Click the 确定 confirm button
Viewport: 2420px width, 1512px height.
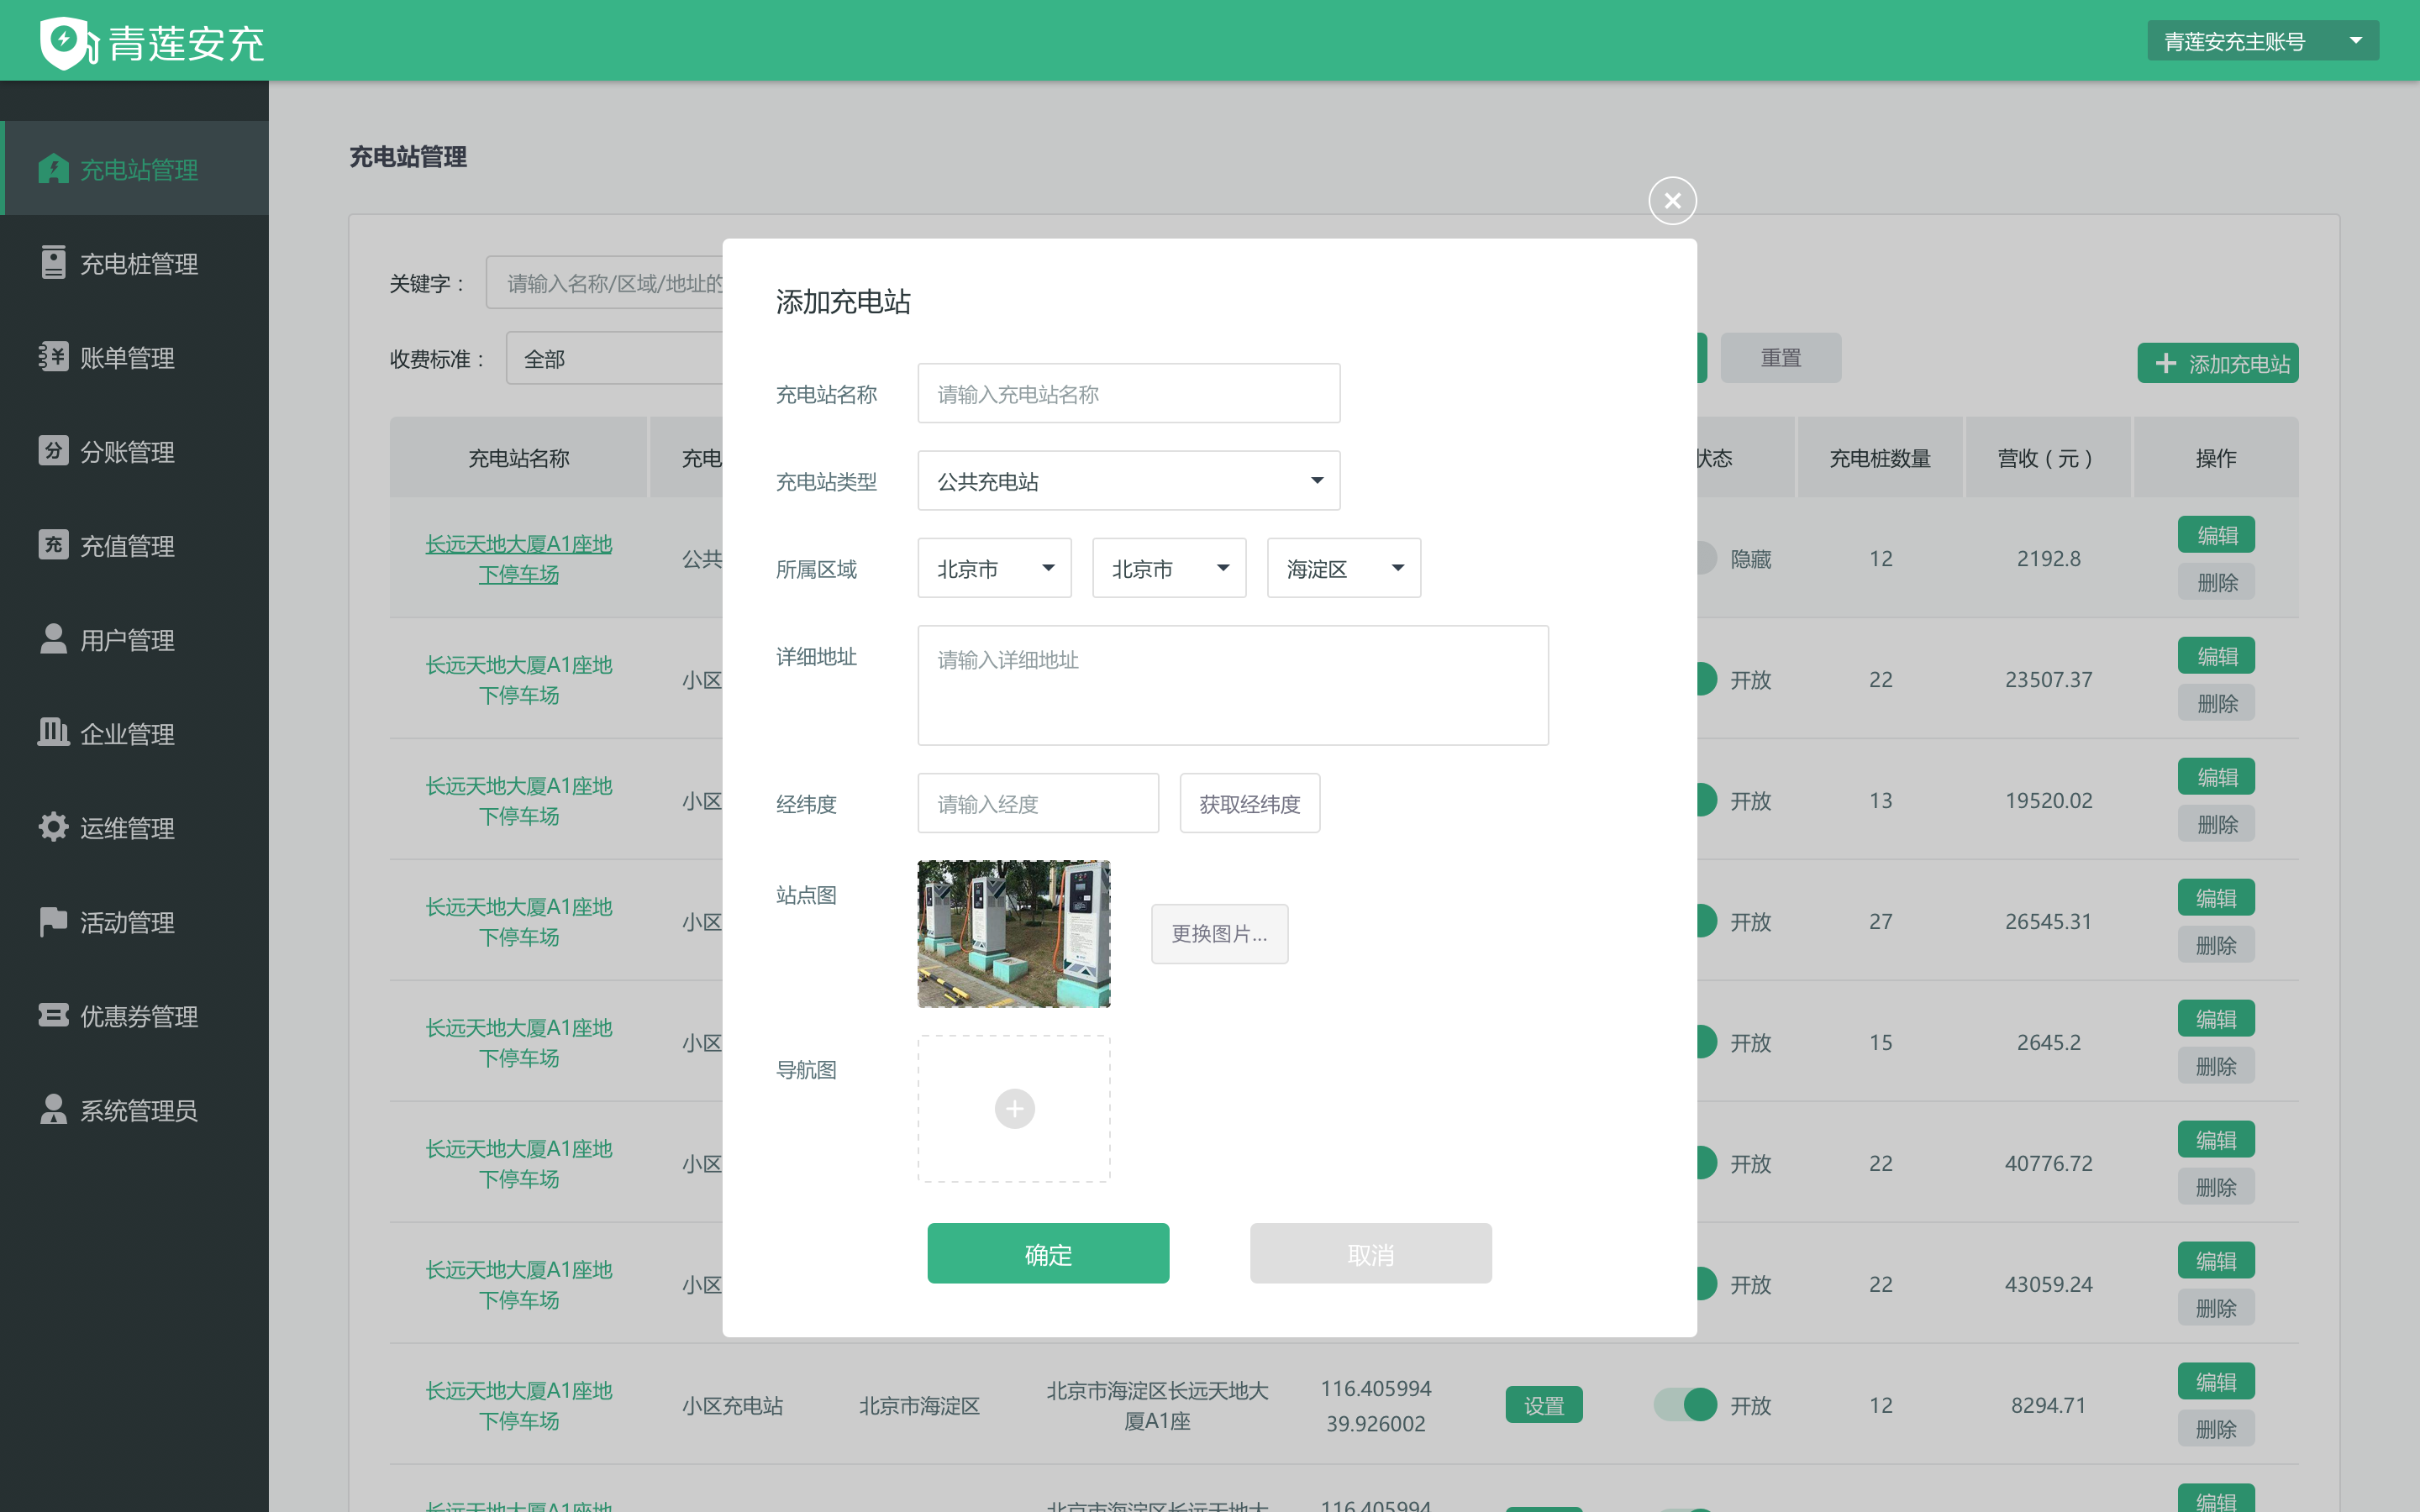coord(1048,1253)
